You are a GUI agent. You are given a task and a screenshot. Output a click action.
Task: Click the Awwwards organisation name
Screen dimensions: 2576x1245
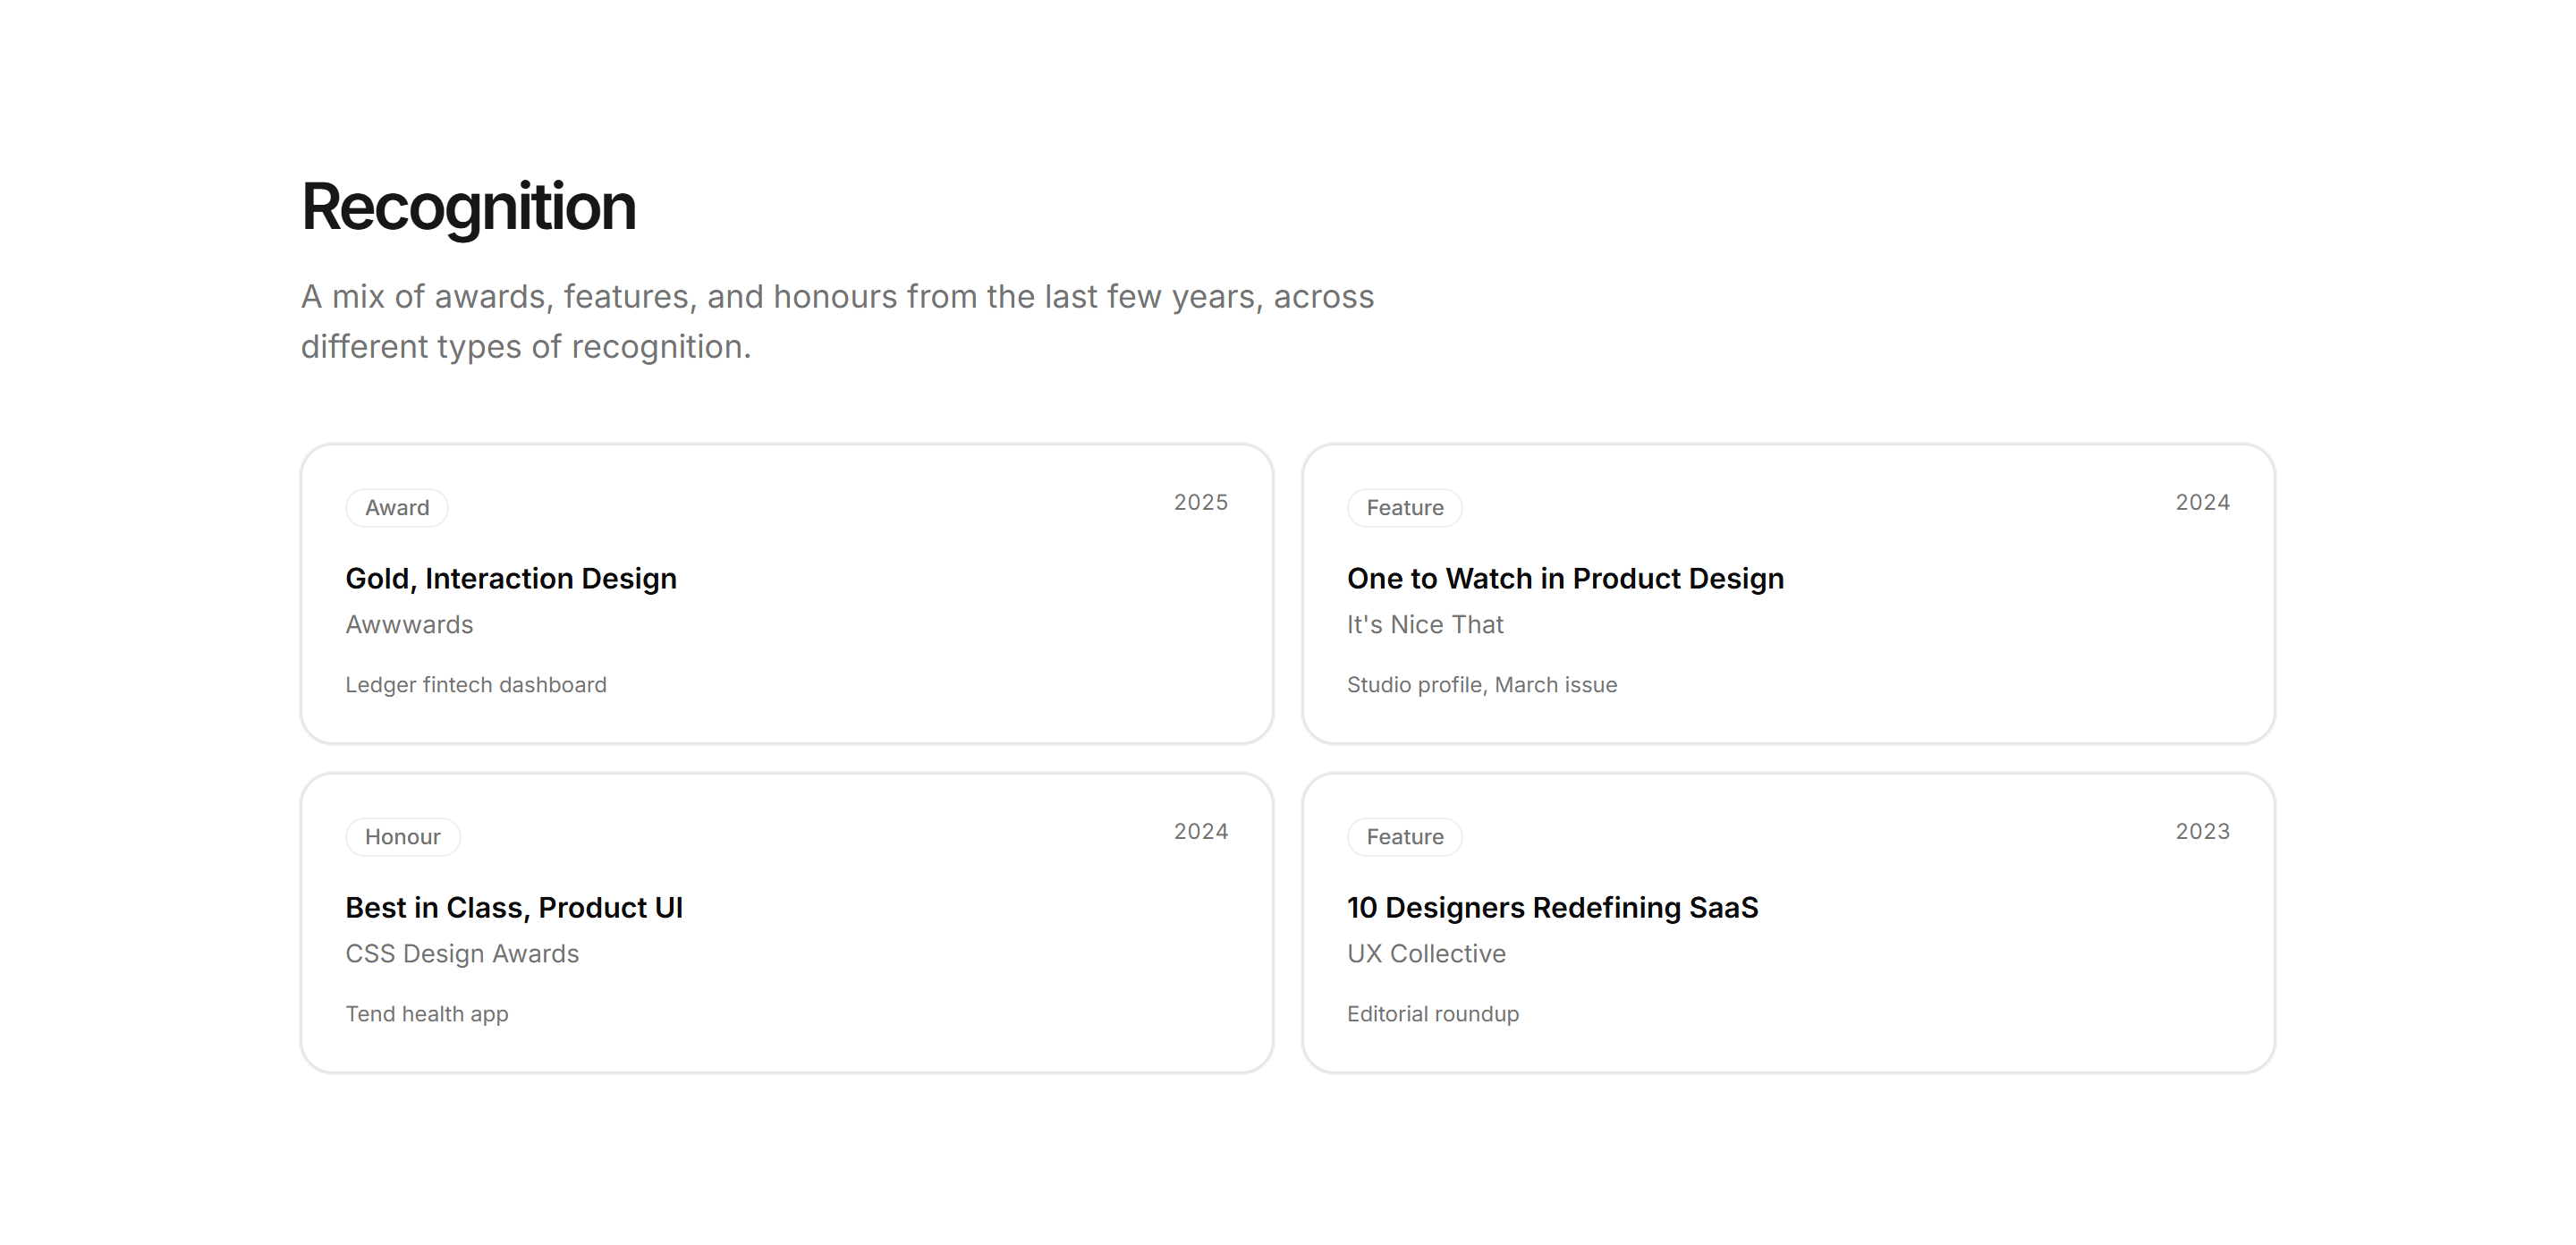(409, 624)
